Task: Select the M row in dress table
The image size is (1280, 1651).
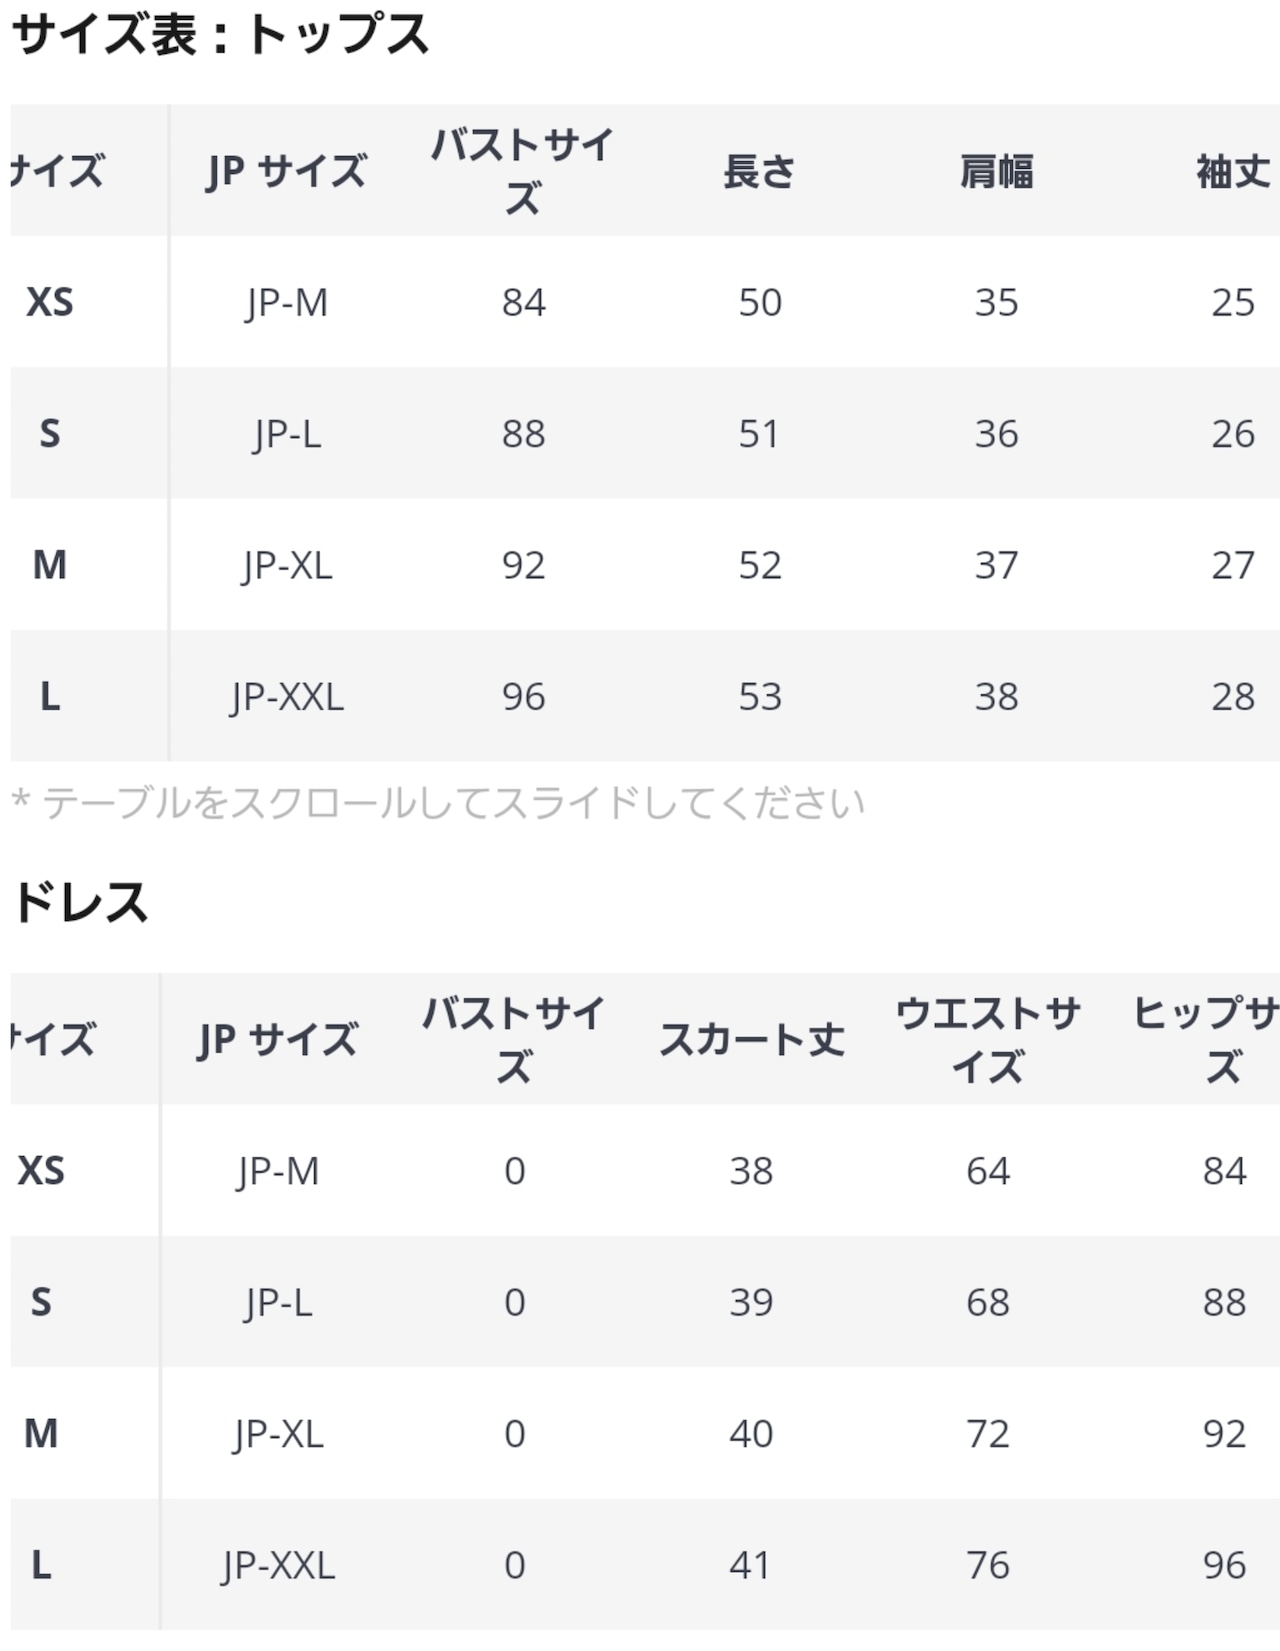Action: tap(645, 1433)
